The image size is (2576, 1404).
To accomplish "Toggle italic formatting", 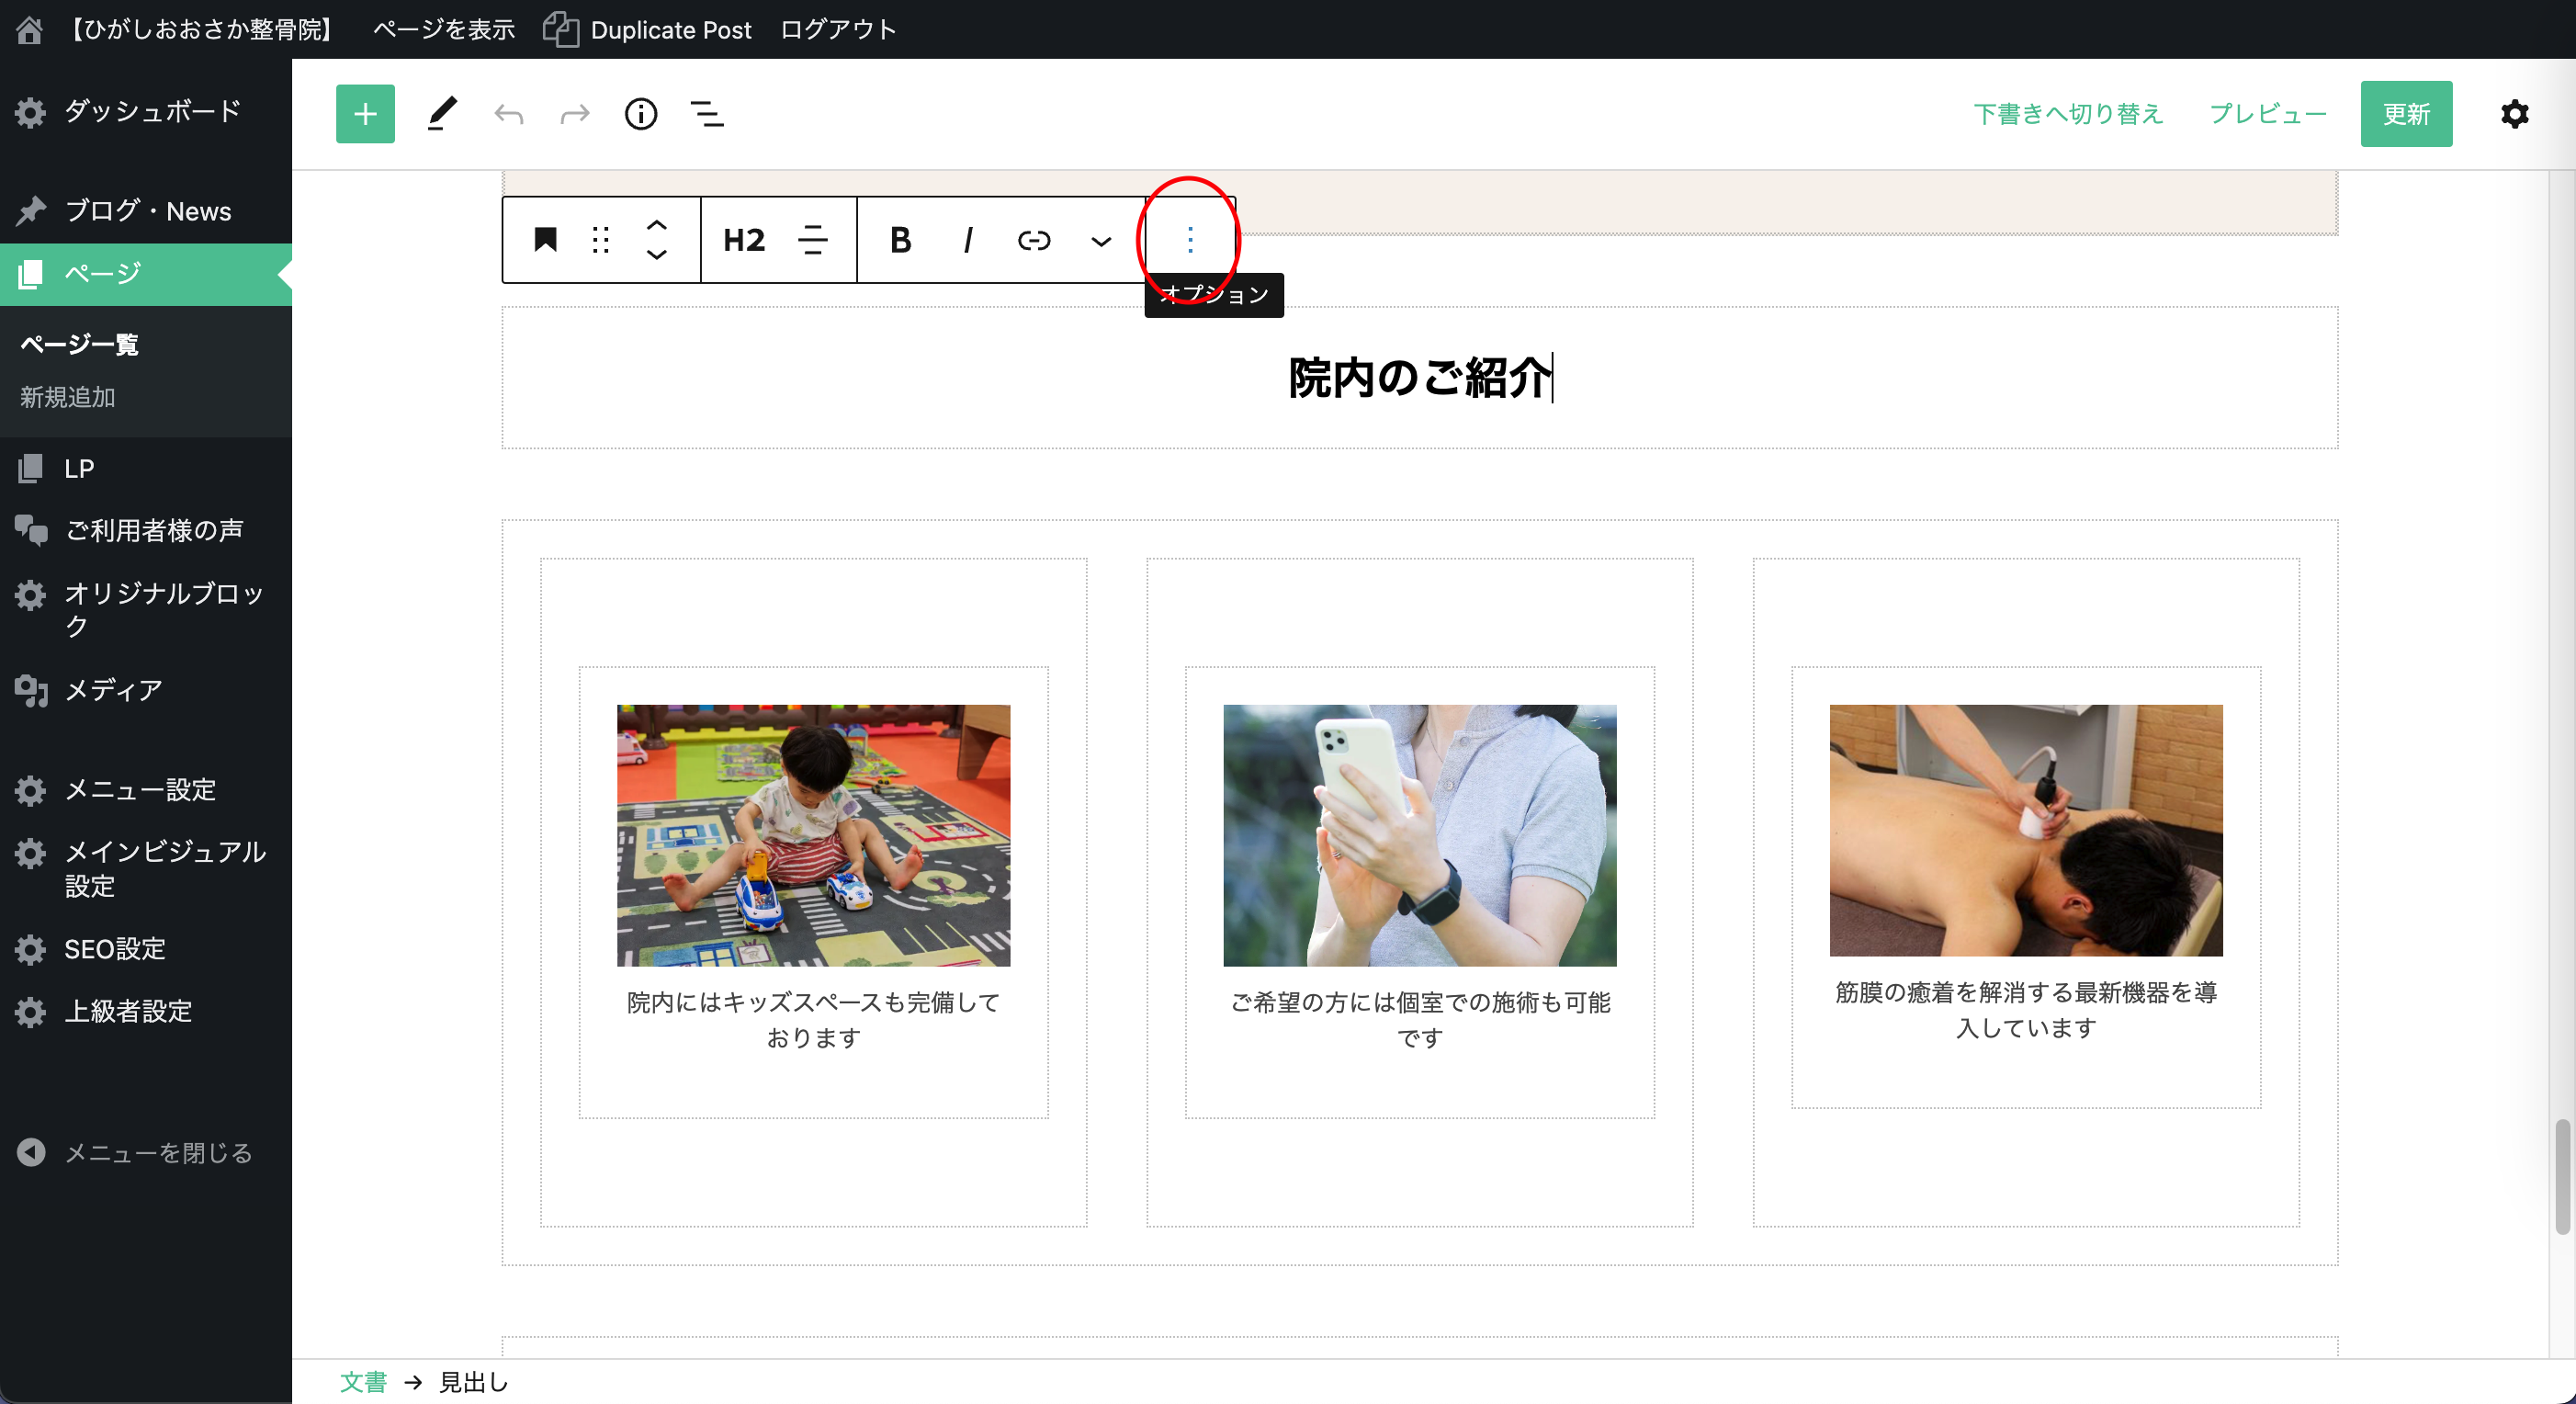I will (x=967, y=240).
